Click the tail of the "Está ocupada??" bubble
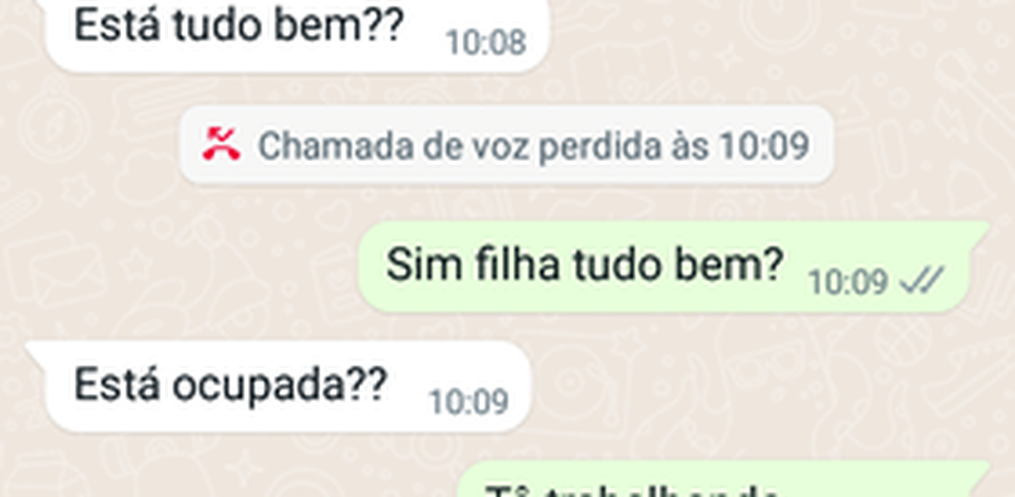 coord(35,352)
